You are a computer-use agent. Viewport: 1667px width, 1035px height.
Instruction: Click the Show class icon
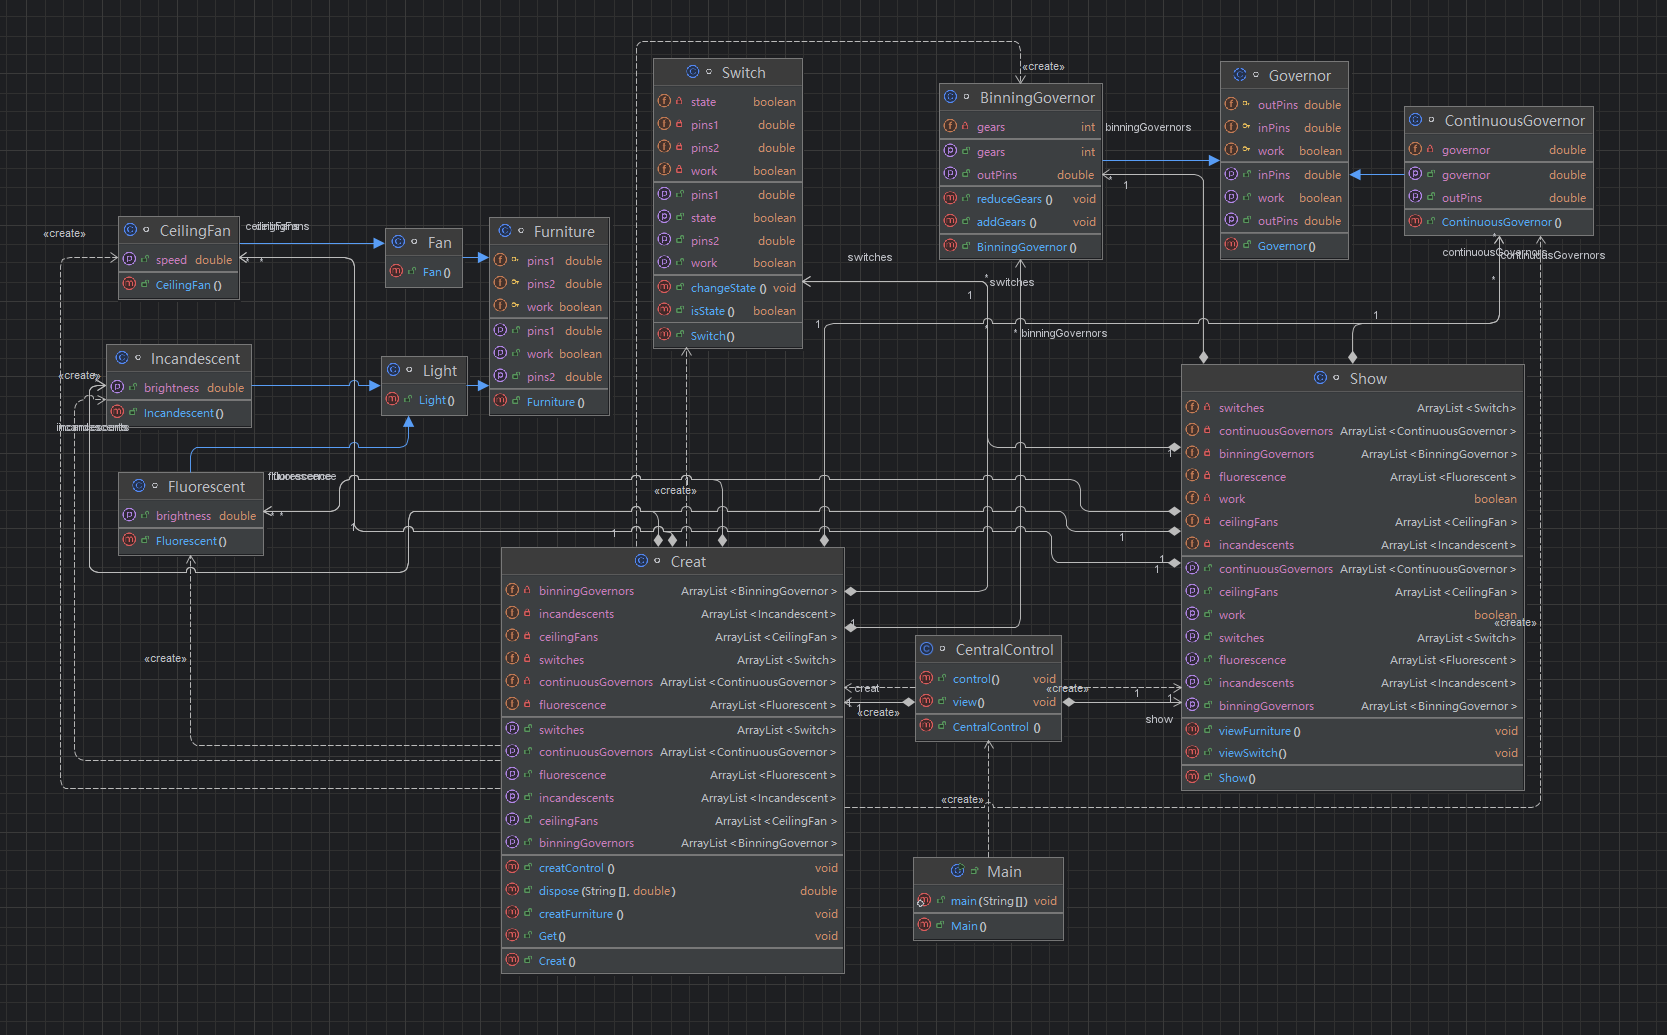click(1321, 378)
